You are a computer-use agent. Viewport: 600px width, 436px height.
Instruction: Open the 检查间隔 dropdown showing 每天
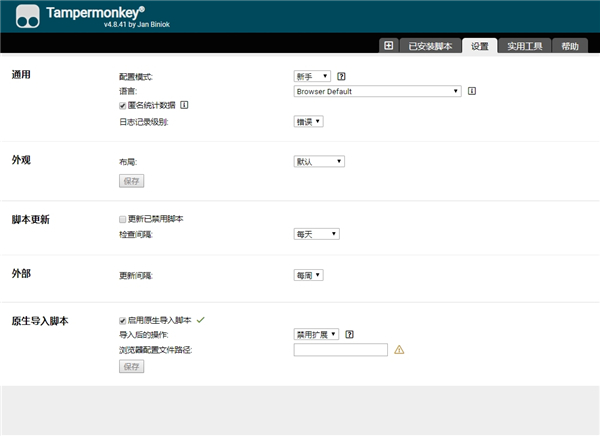tap(316, 234)
